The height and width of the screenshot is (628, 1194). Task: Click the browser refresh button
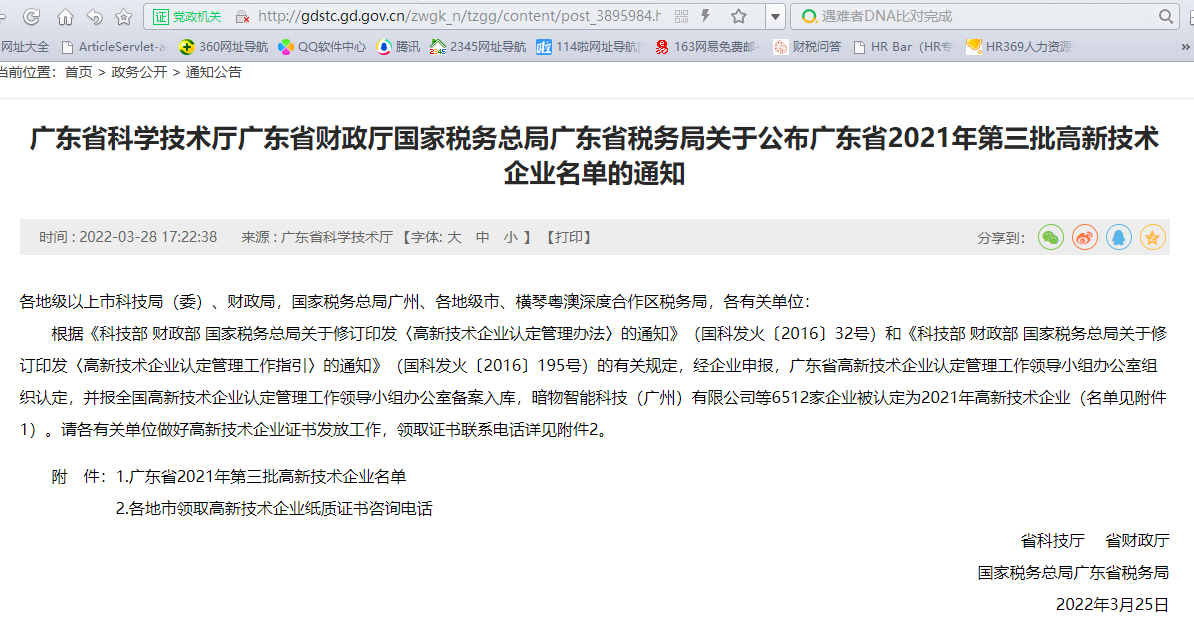[32, 17]
